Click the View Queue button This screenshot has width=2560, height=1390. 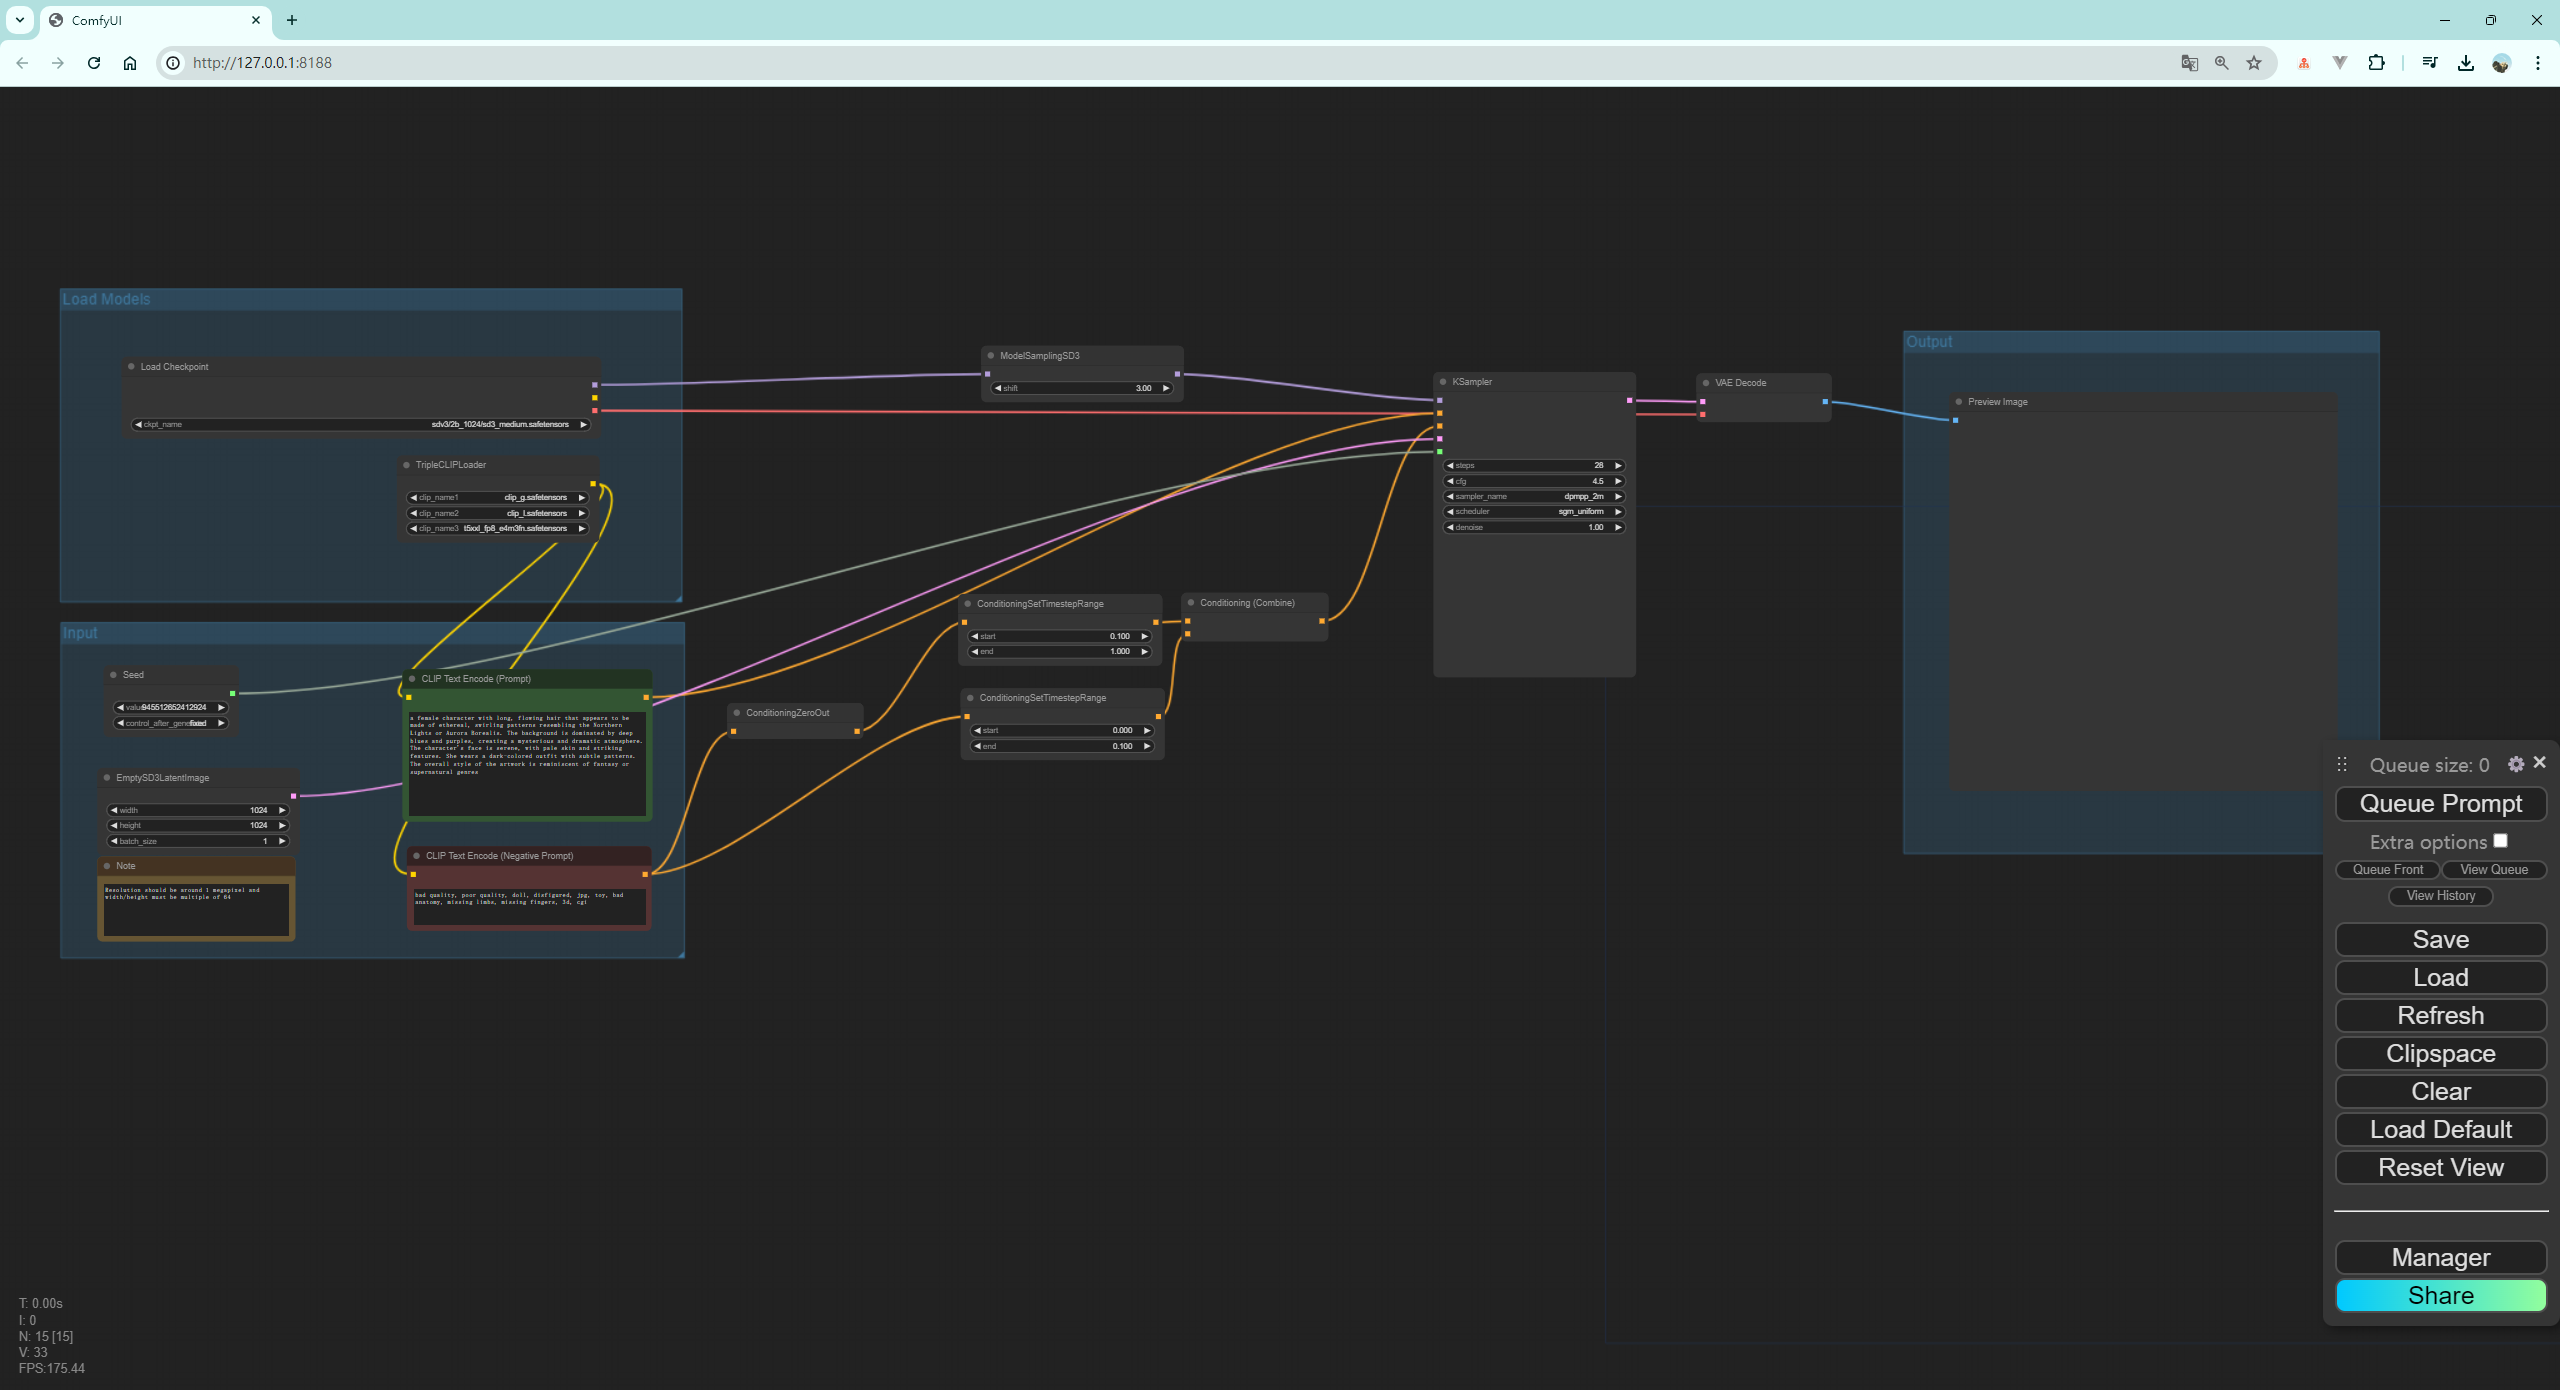(2492, 868)
